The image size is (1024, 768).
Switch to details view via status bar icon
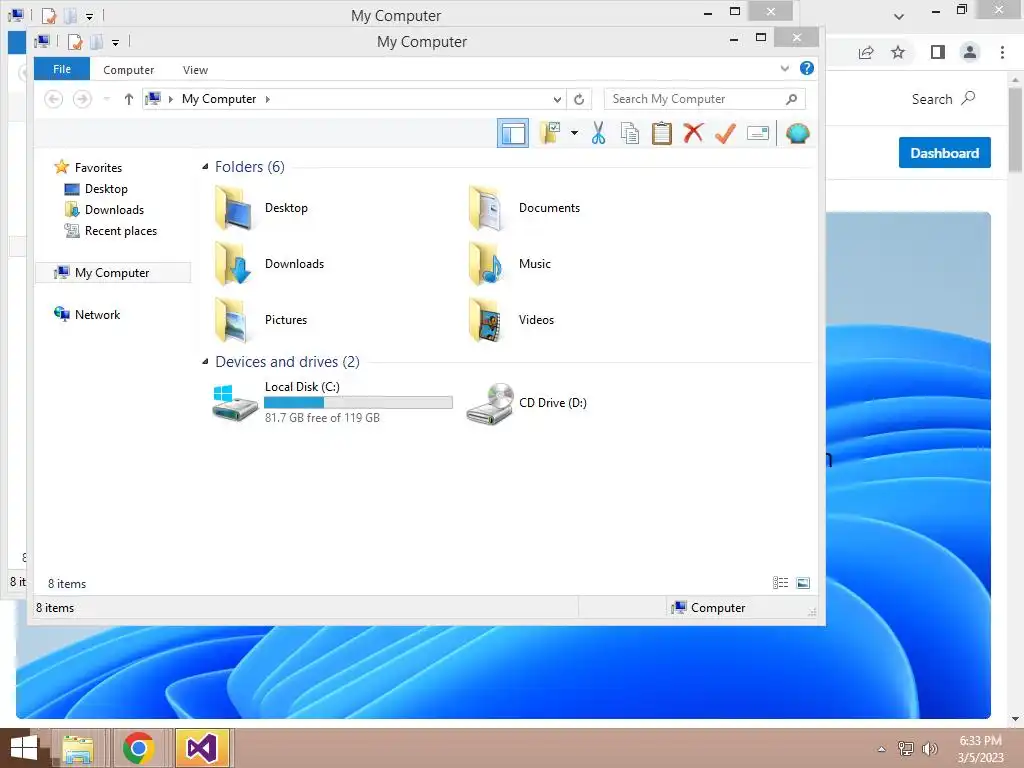(780, 583)
